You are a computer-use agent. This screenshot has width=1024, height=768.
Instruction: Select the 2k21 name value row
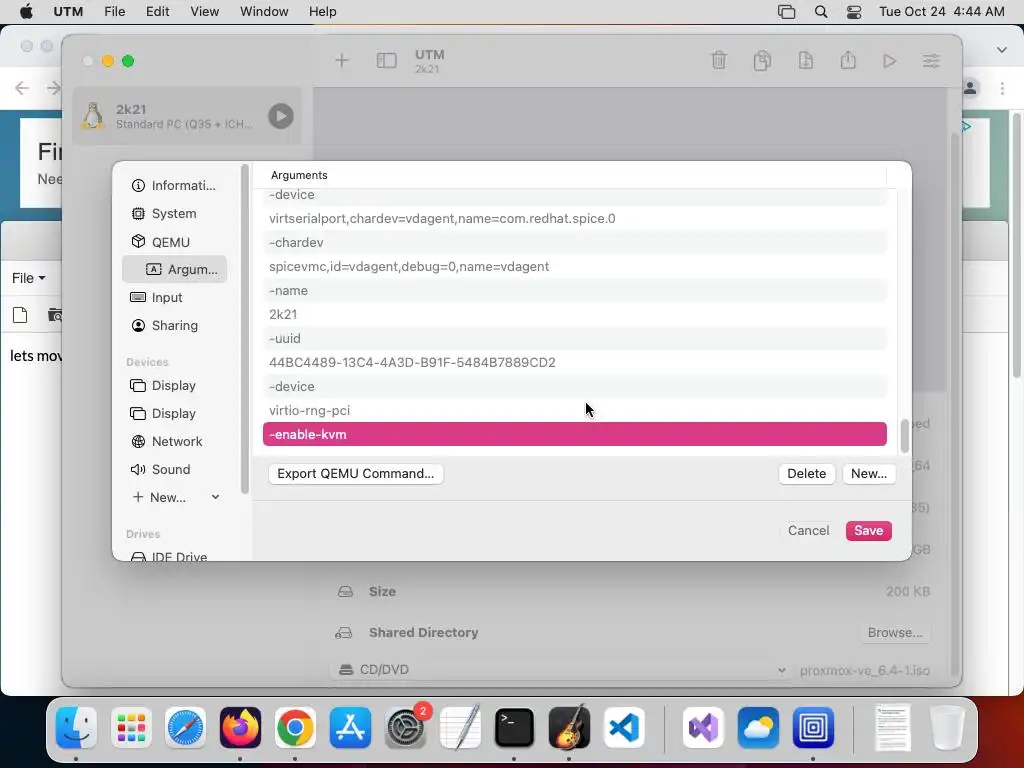pos(575,314)
